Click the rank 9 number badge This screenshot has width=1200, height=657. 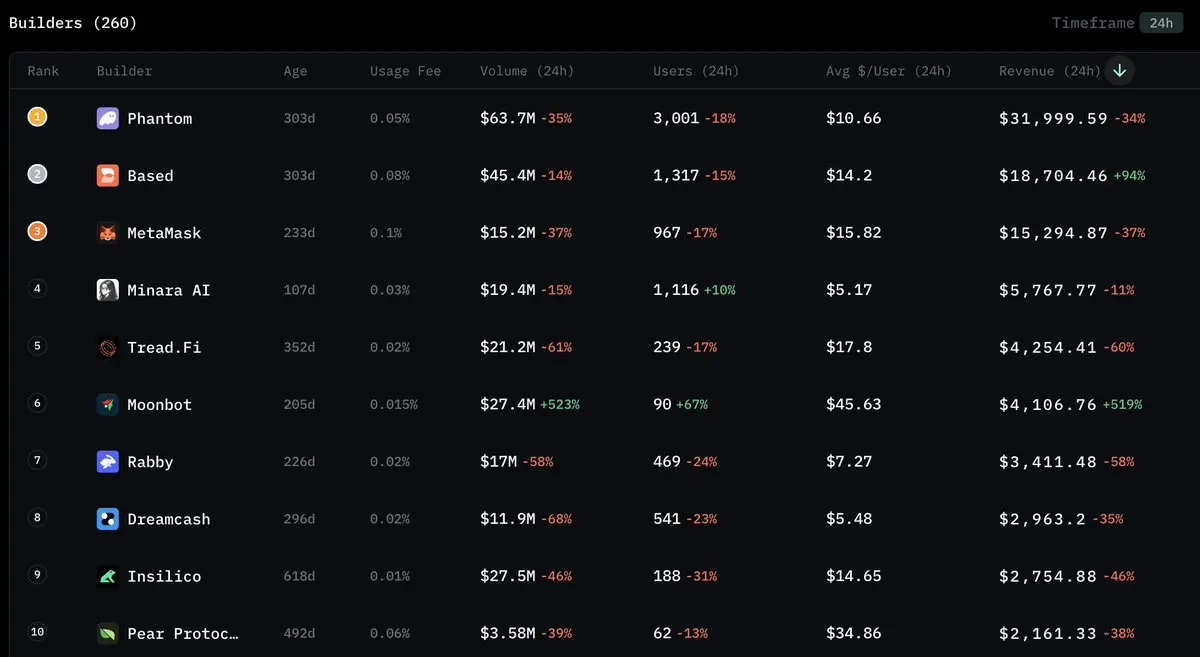(x=37, y=574)
